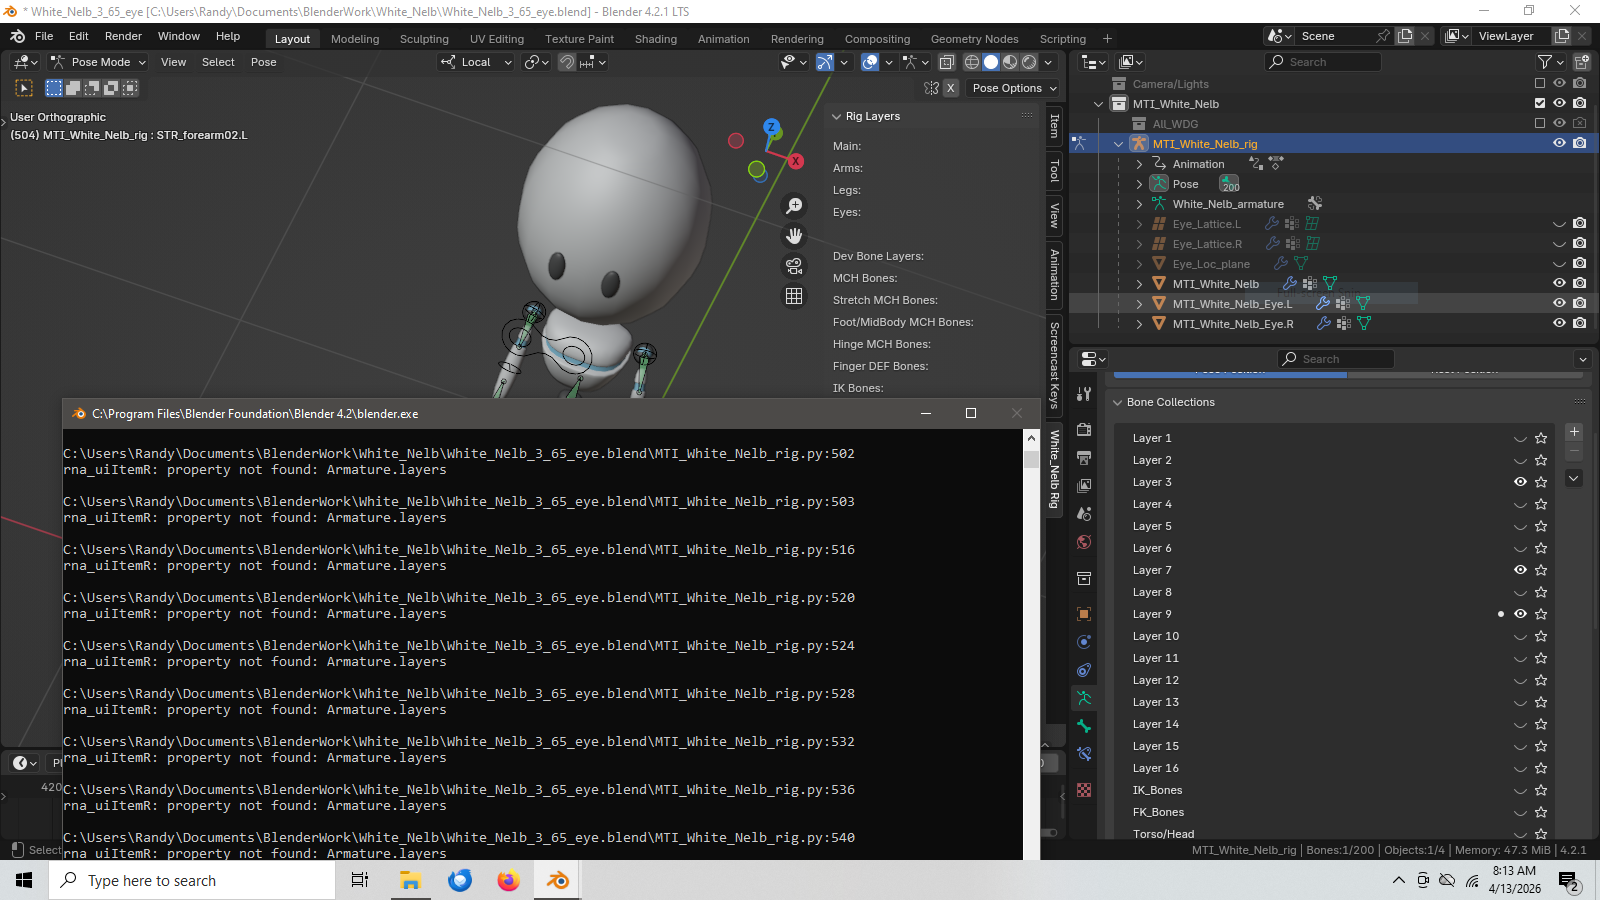Click the X-axis mirror butterfly icon

click(932, 88)
